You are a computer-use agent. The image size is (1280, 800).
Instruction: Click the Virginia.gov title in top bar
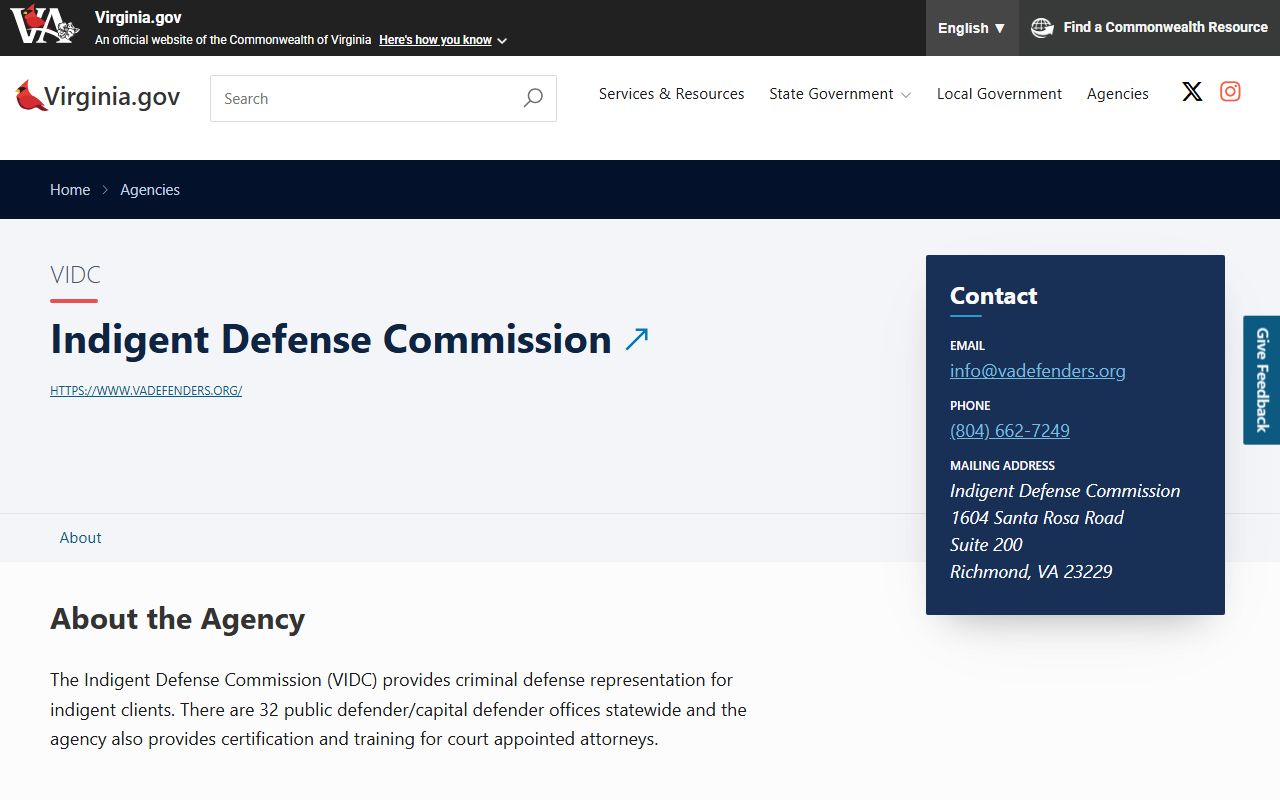138,18
